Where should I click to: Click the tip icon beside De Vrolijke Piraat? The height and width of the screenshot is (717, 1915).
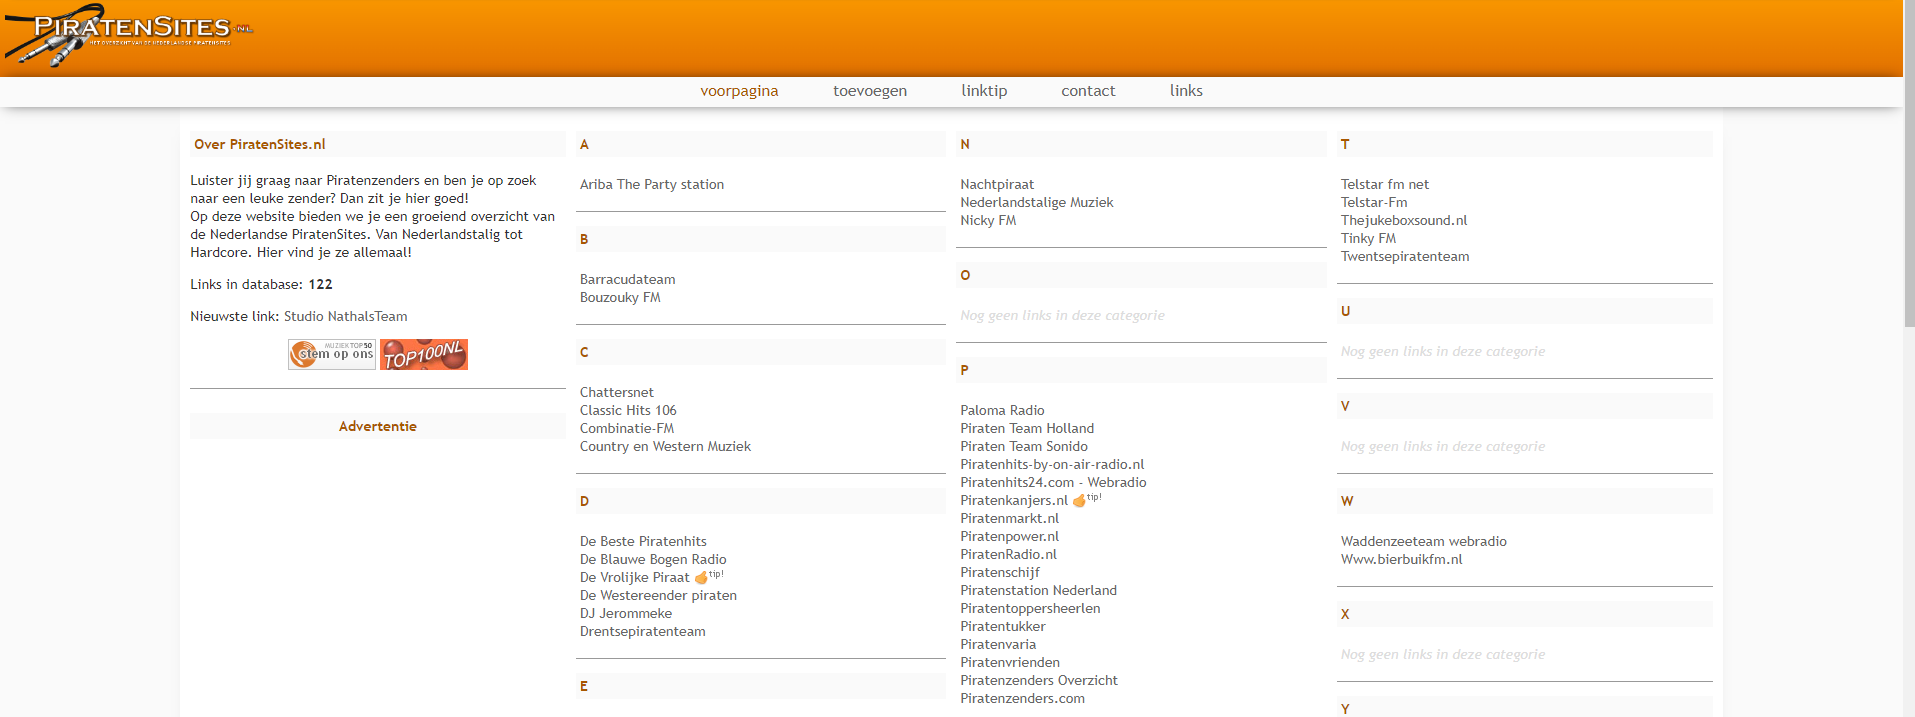point(702,577)
